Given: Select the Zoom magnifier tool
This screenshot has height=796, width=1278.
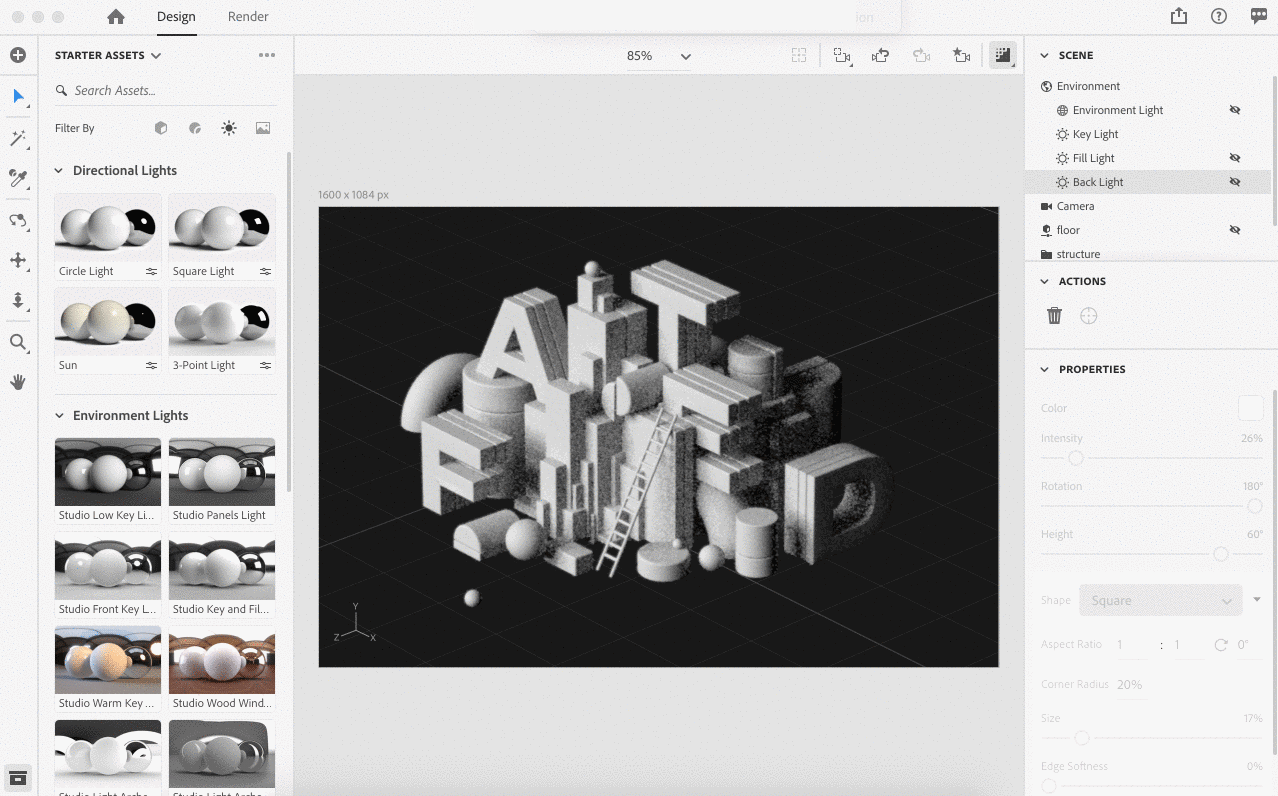Looking at the screenshot, I should pos(18,342).
